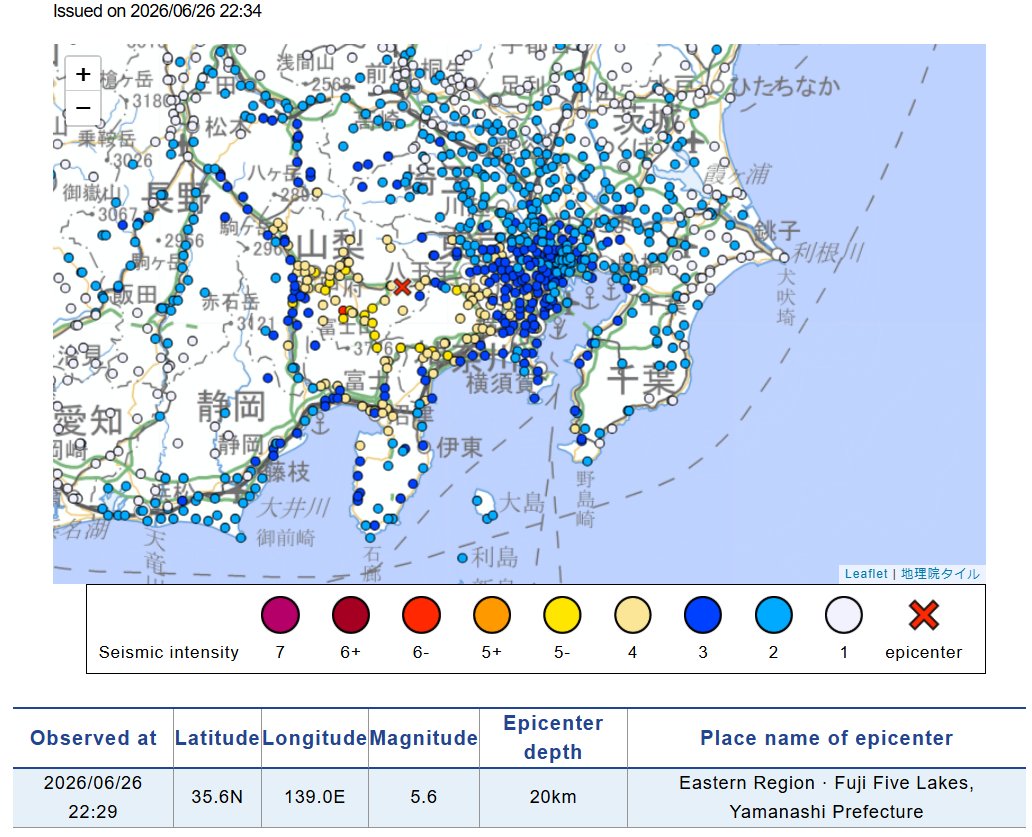Click the 静岡 label on the map

(232, 406)
